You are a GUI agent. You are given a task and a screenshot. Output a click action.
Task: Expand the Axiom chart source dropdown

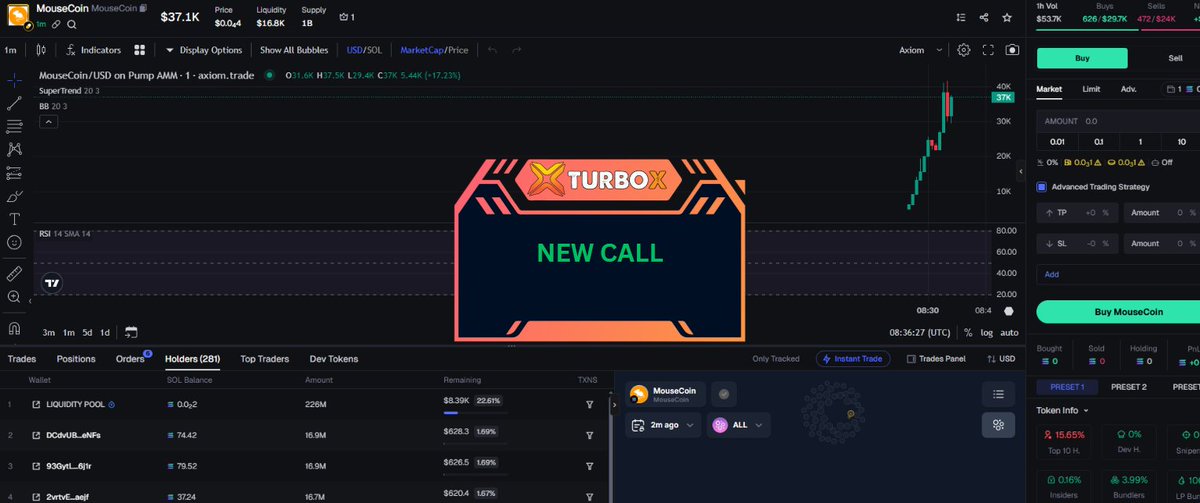click(921, 50)
